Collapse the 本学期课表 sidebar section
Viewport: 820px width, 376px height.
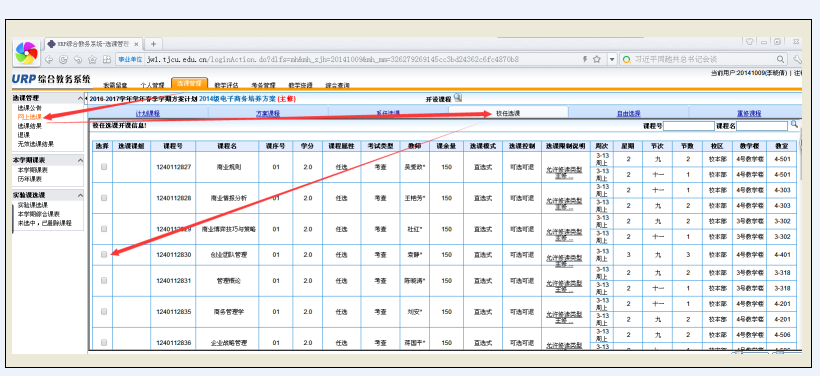(80, 160)
